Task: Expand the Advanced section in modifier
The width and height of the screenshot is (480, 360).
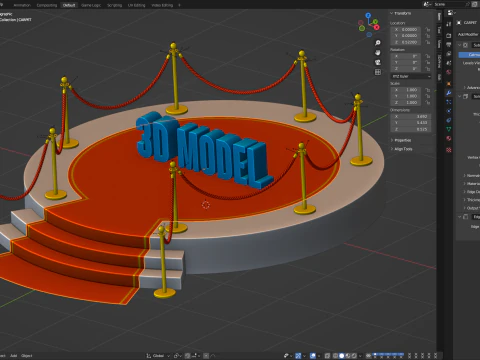Action: (x=471, y=87)
